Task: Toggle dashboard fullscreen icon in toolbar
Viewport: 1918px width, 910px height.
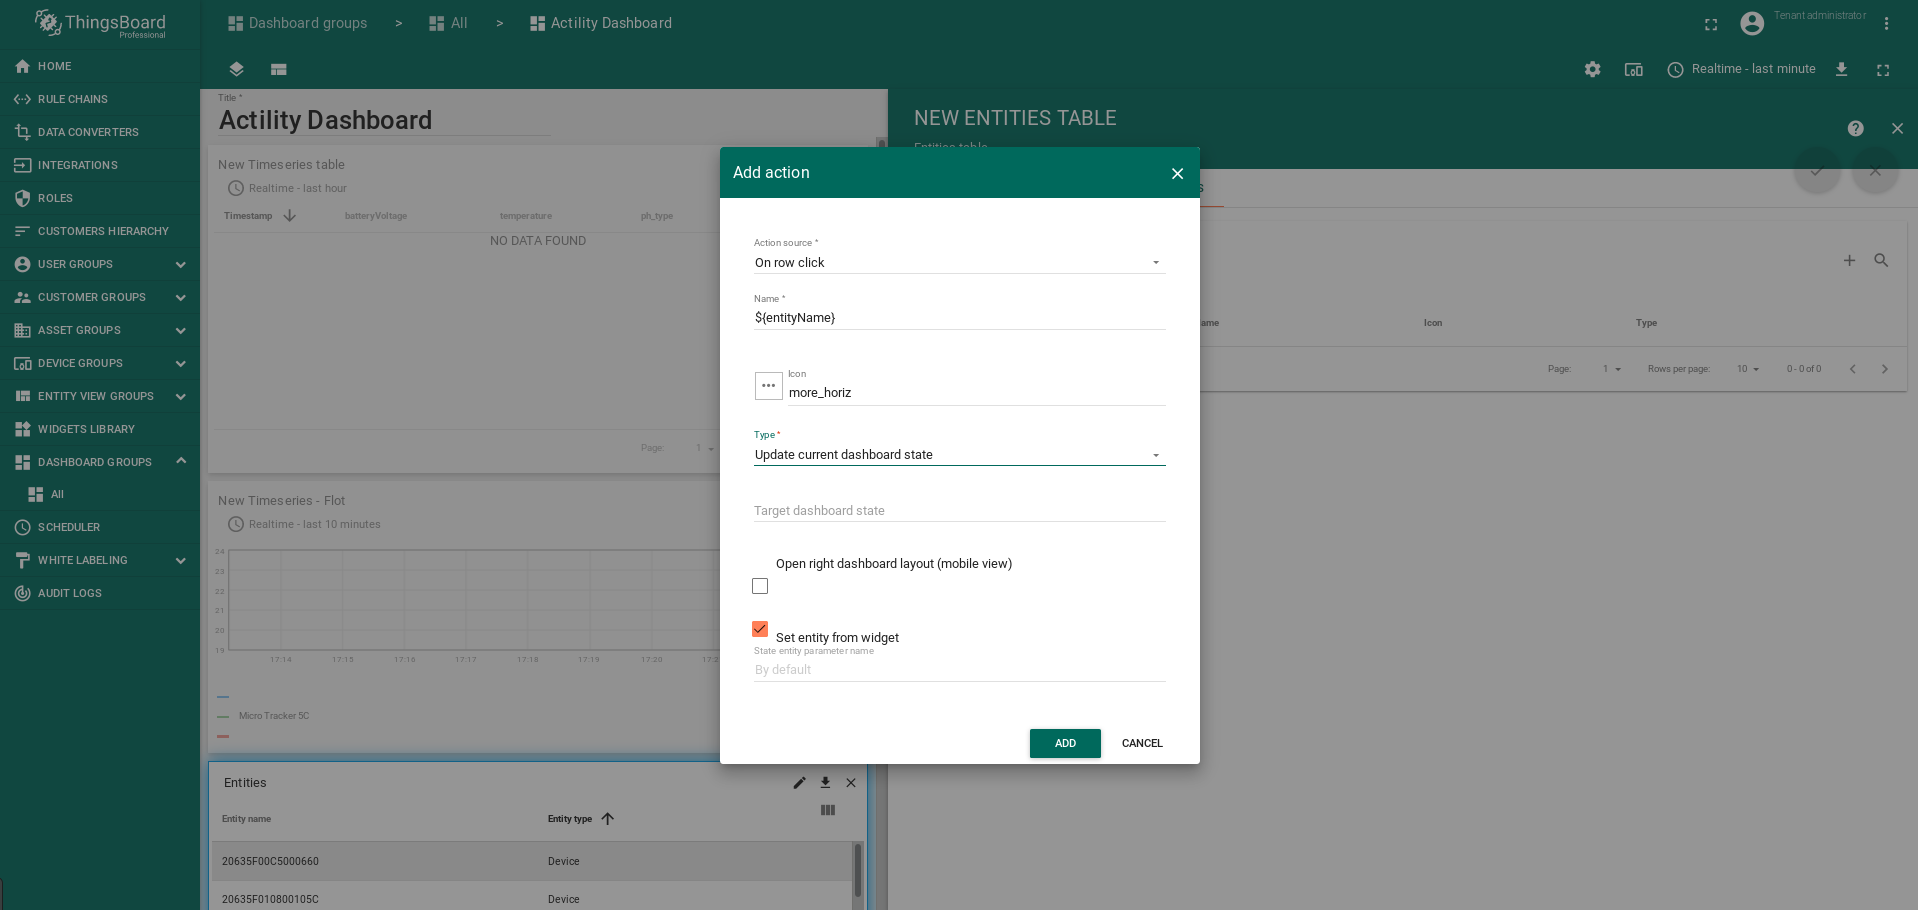Action: coord(1883,70)
